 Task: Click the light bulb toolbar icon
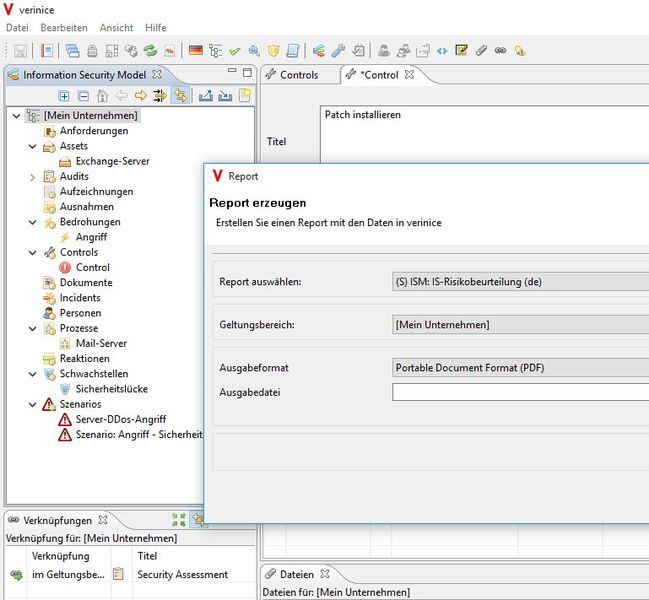[x=519, y=51]
